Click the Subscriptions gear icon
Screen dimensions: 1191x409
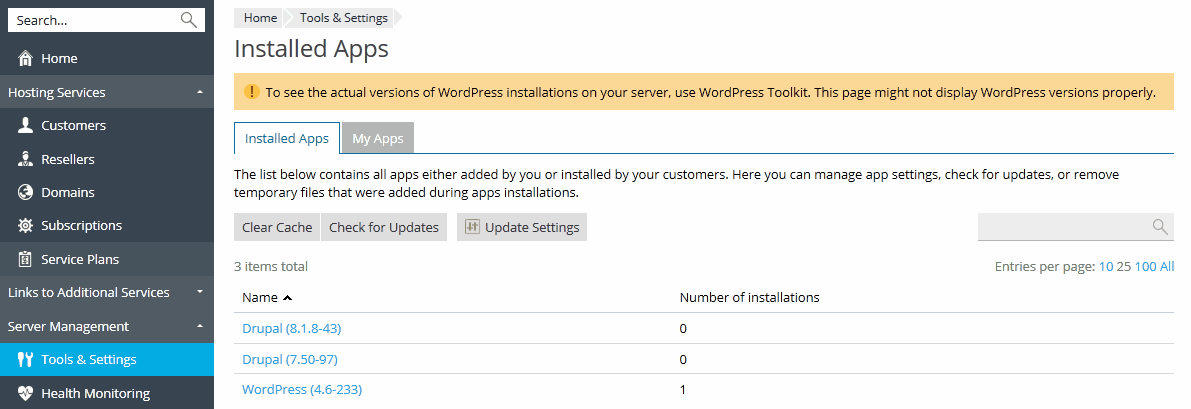(25, 226)
